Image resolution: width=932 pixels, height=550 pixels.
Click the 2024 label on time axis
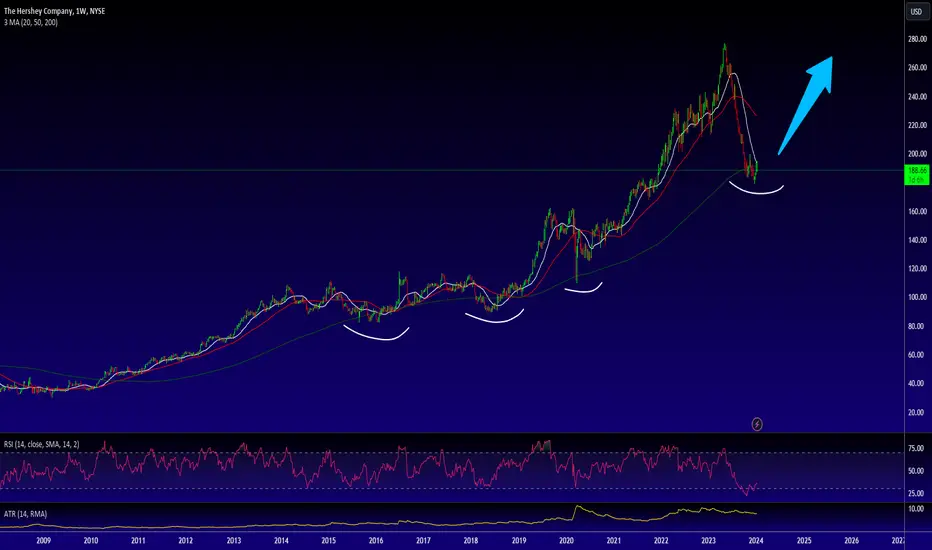click(x=756, y=540)
